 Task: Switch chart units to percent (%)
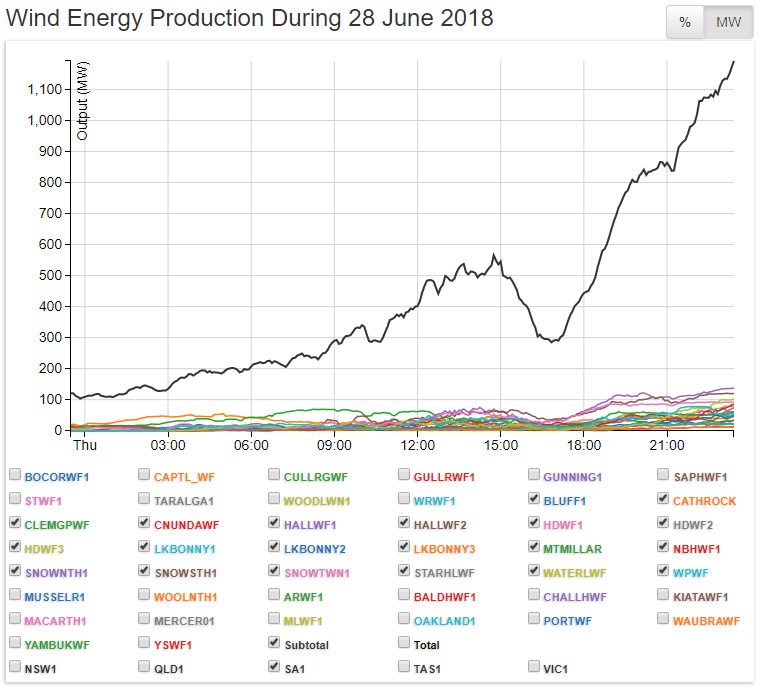[x=685, y=23]
